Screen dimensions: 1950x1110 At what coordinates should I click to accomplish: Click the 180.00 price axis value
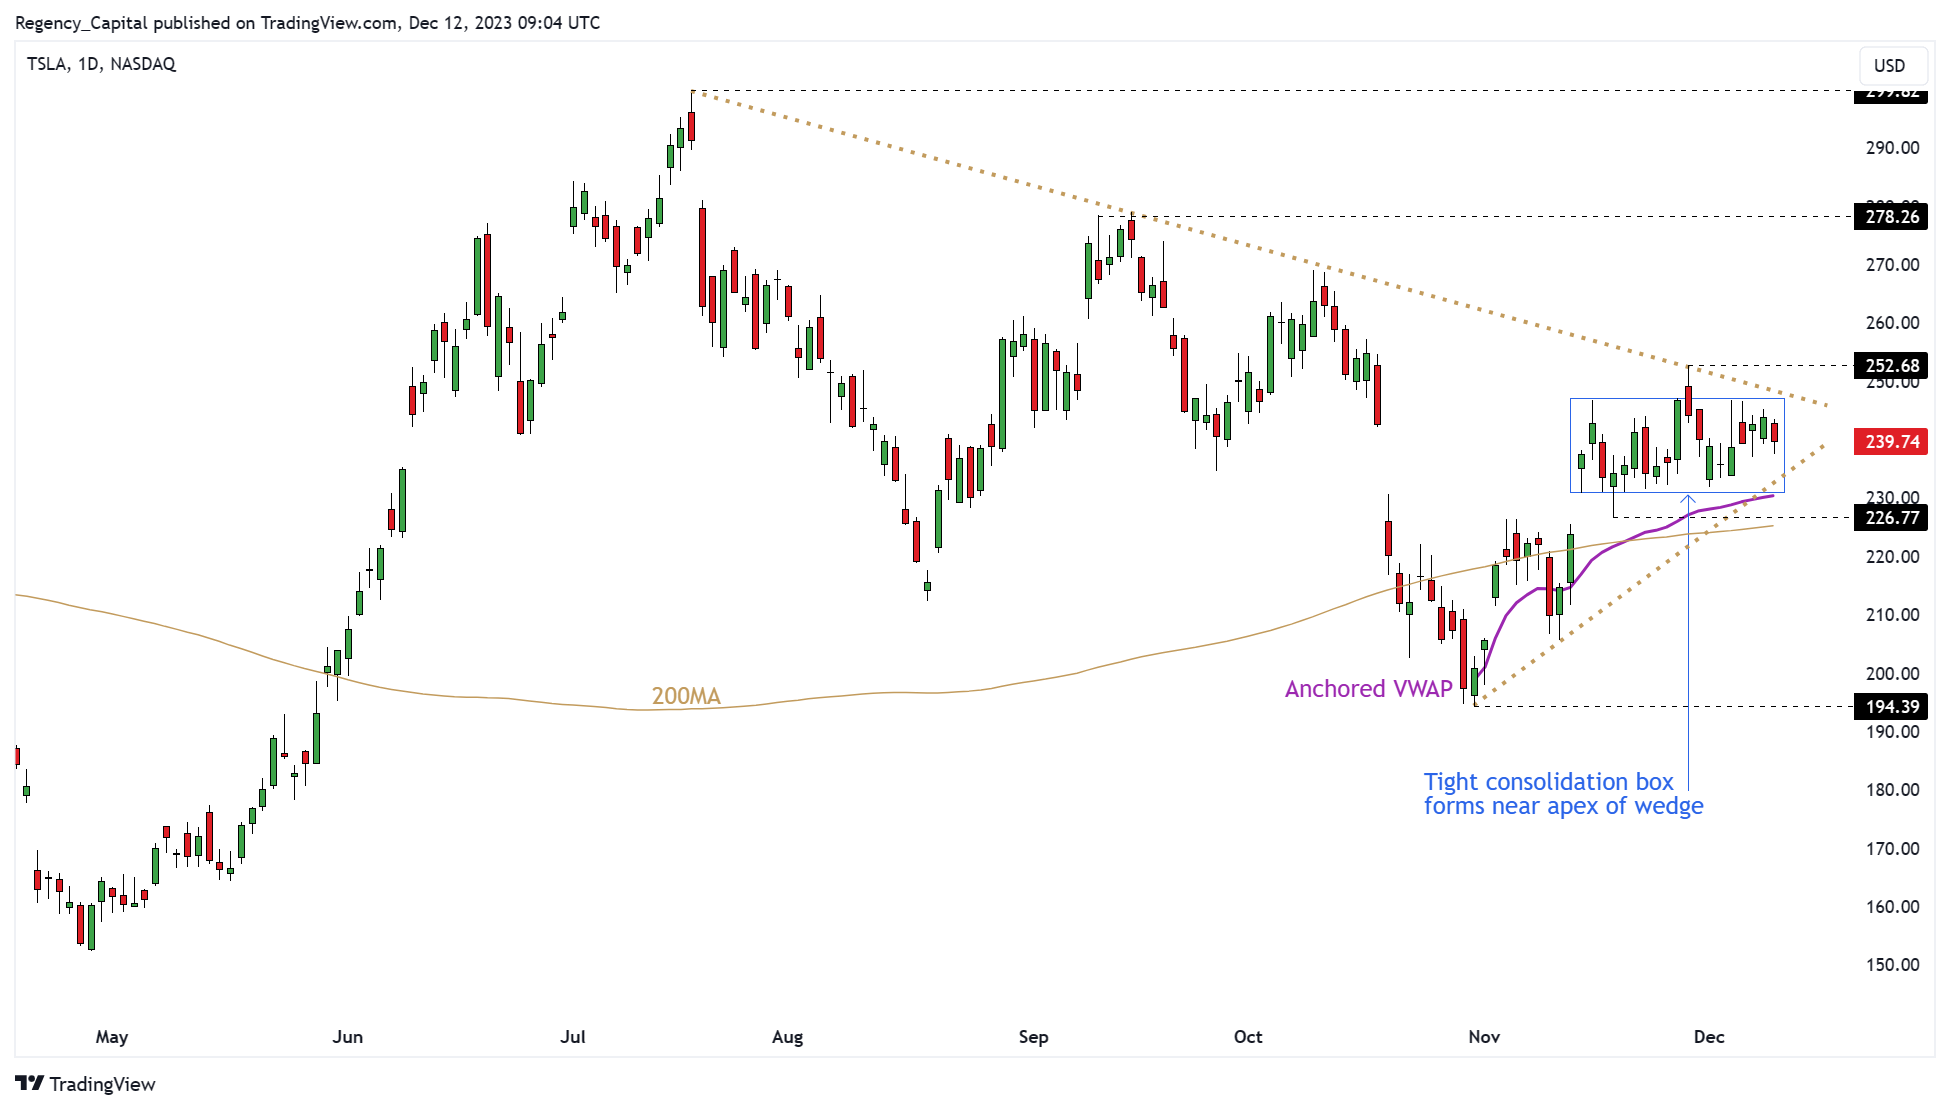coord(1892,790)
